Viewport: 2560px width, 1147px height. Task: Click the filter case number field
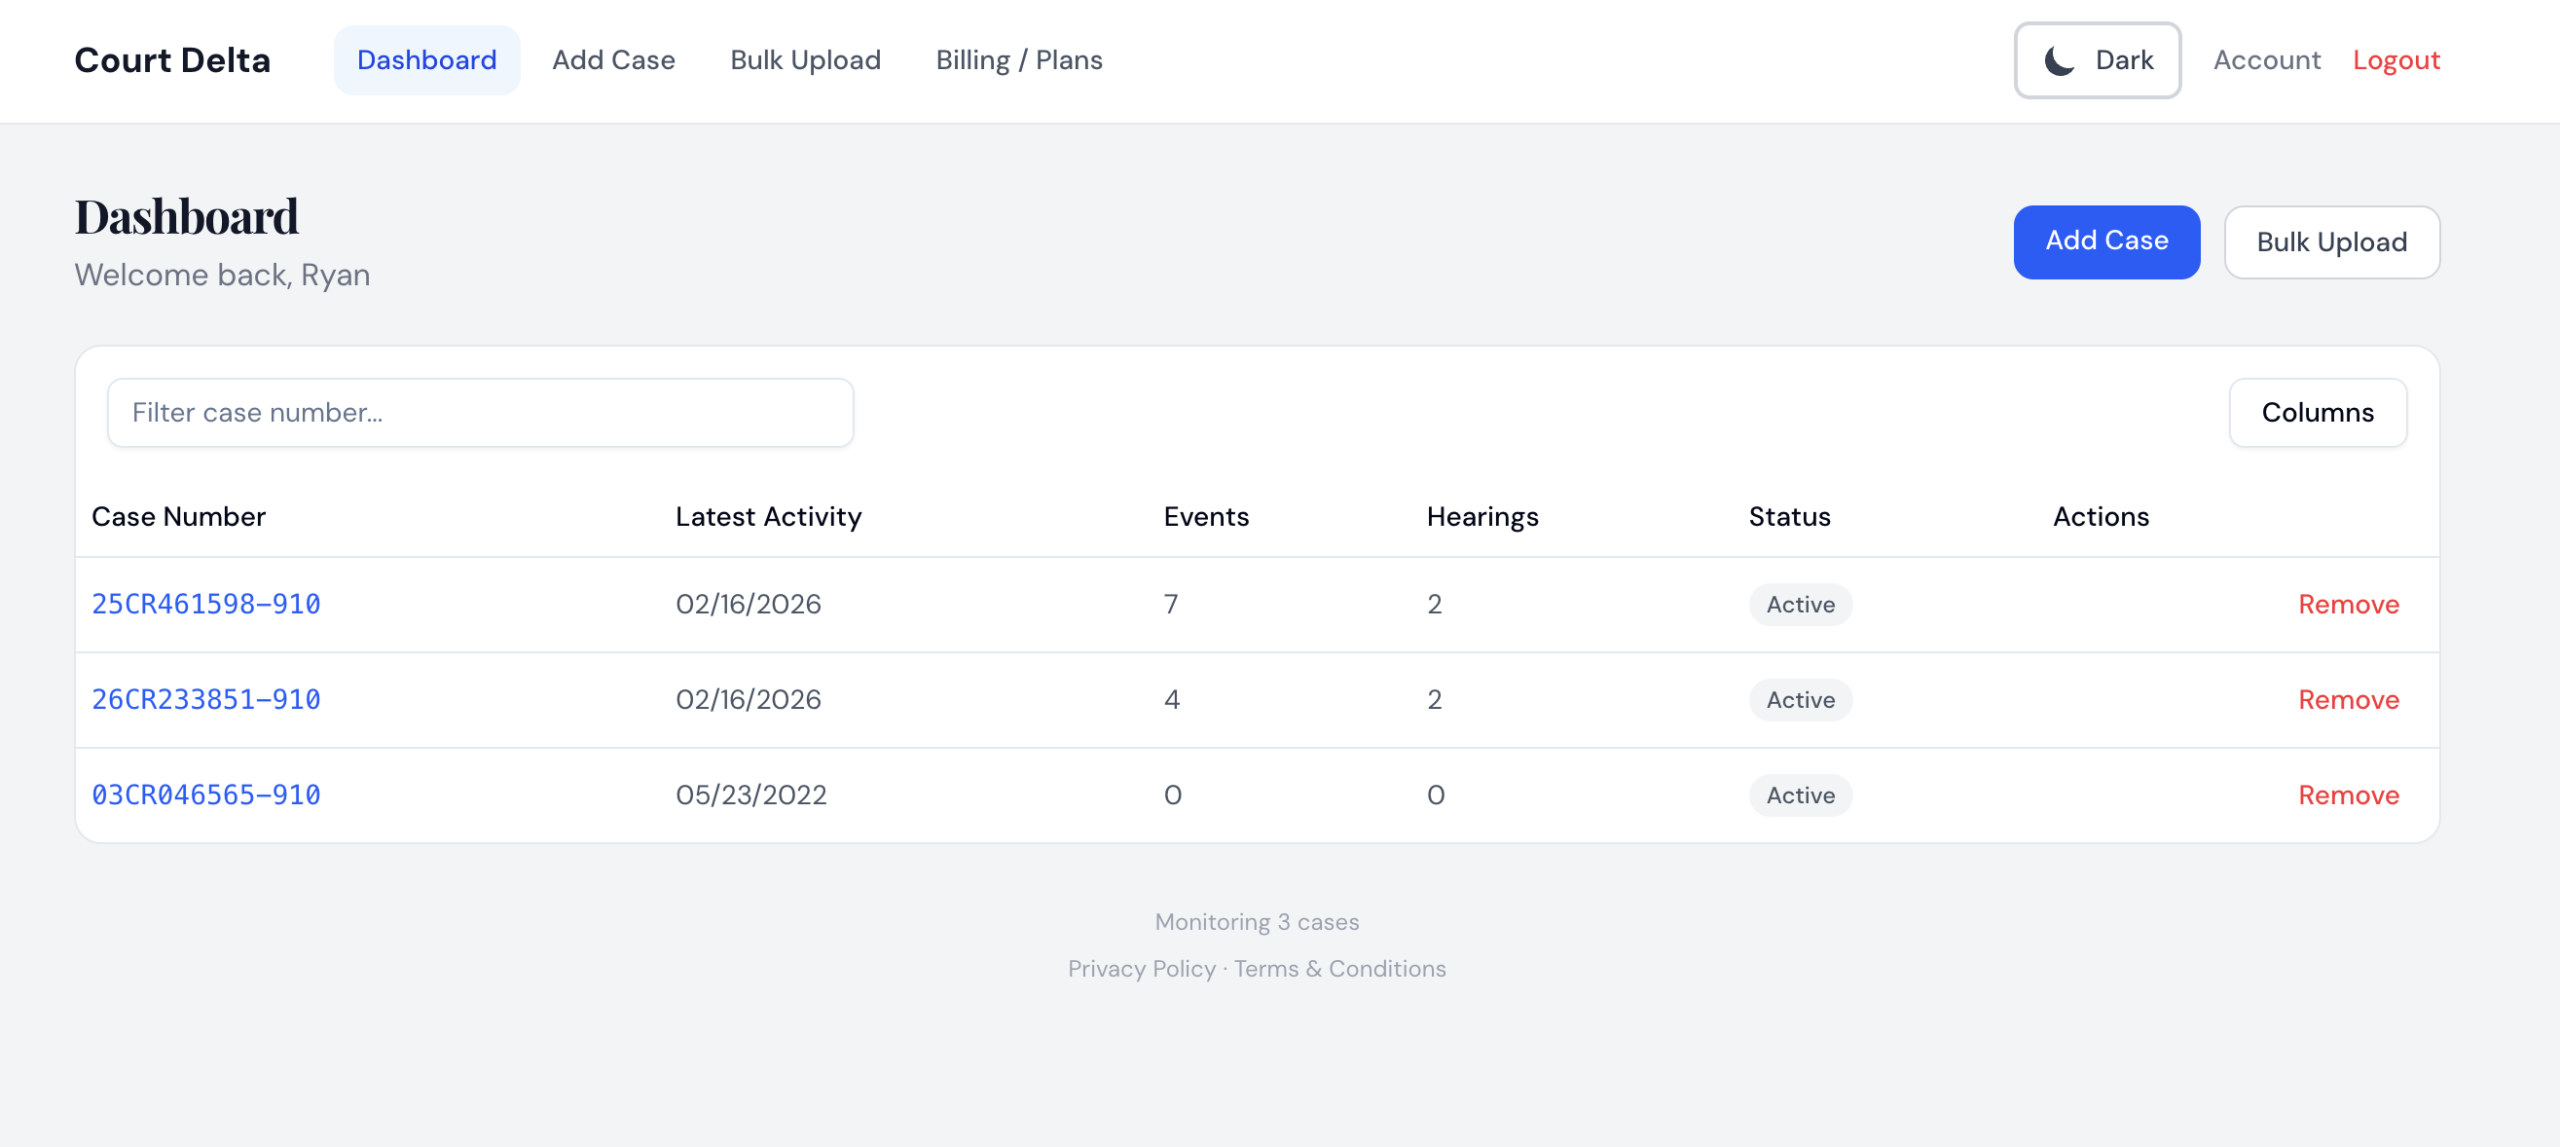(x=480, y=412)
